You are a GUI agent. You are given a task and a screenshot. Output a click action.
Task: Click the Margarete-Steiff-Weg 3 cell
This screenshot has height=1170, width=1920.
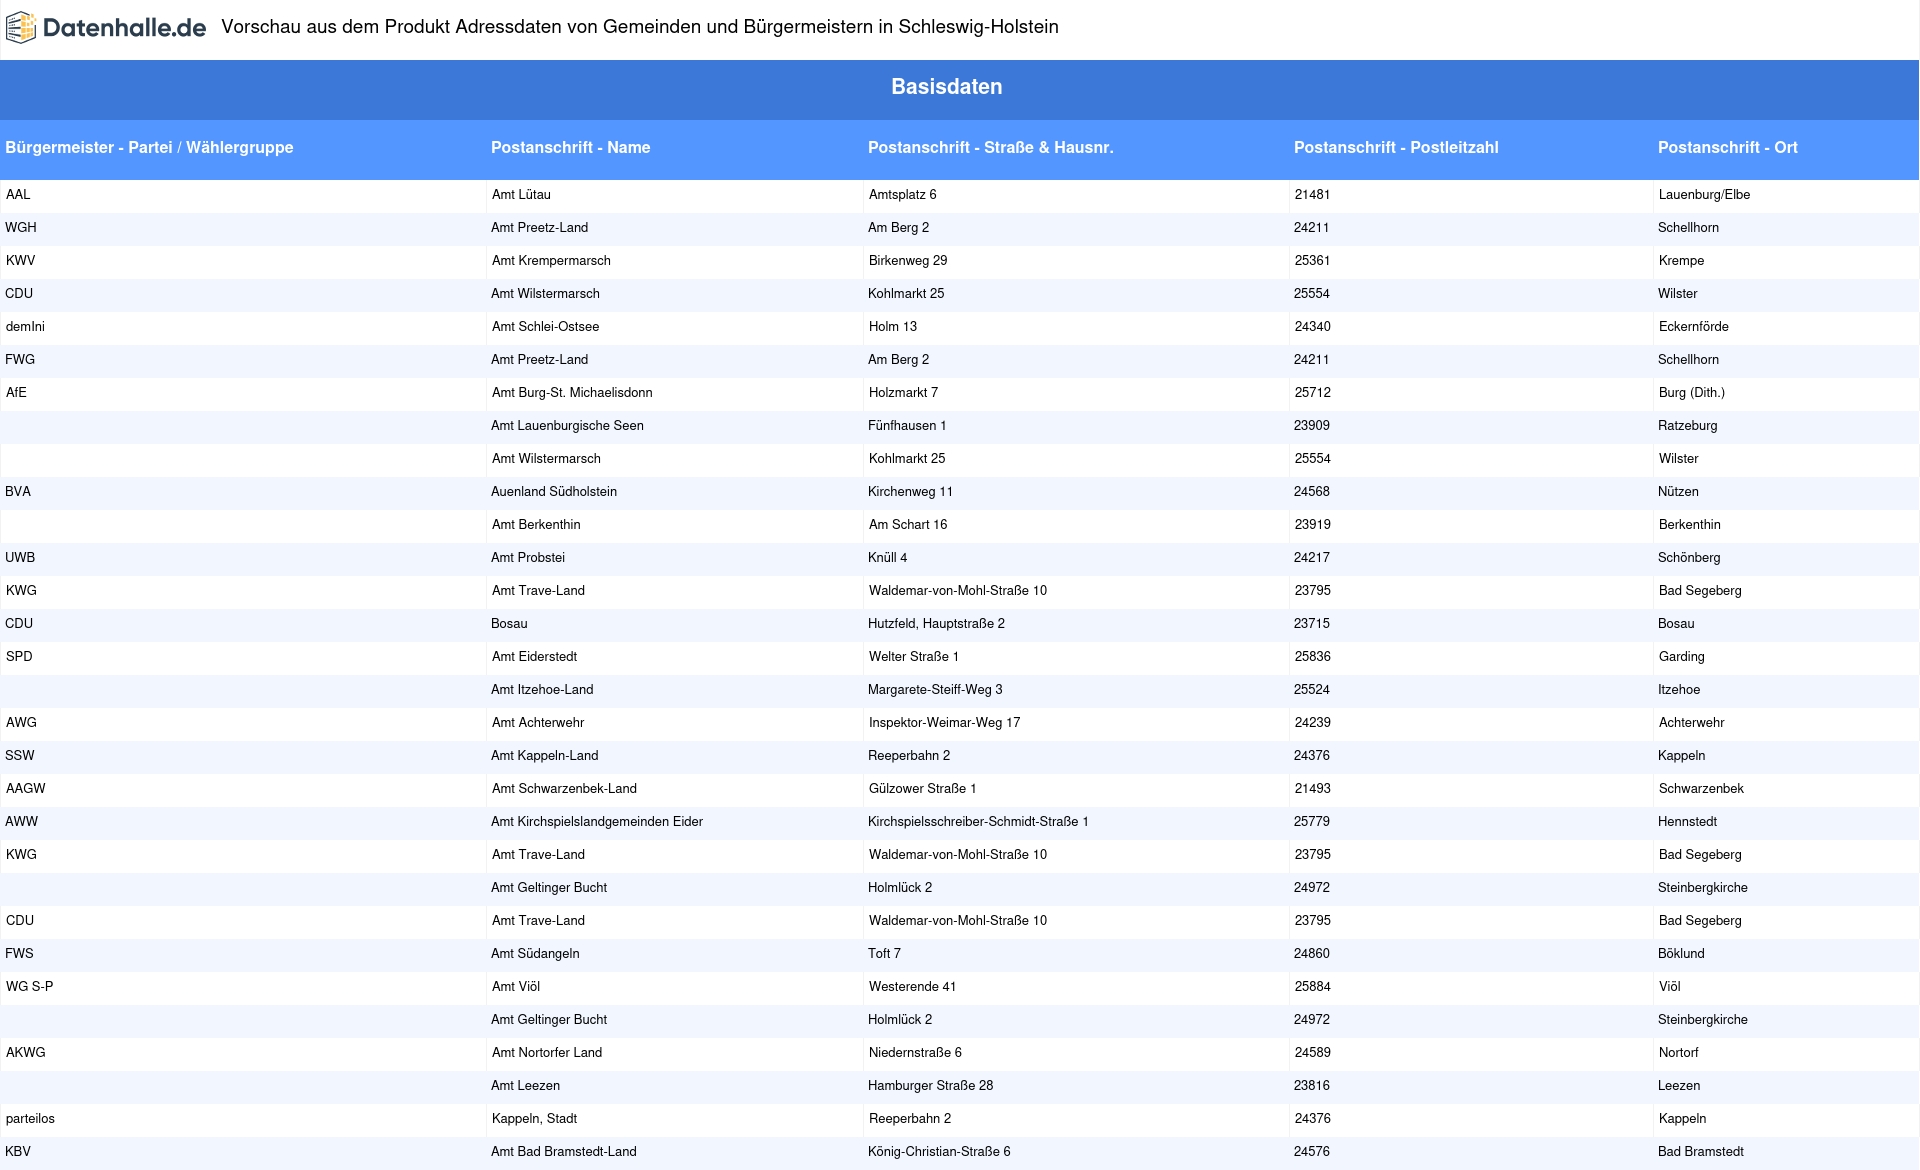tap(935, 690)
